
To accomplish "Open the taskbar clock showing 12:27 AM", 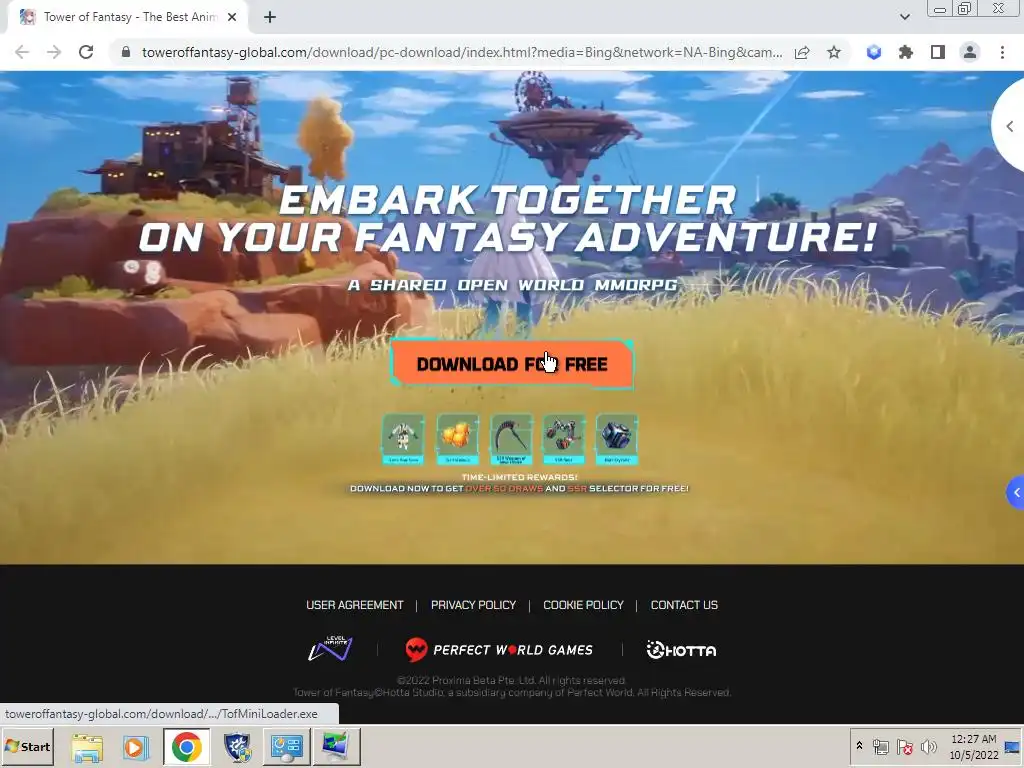I will click(974, 746).
